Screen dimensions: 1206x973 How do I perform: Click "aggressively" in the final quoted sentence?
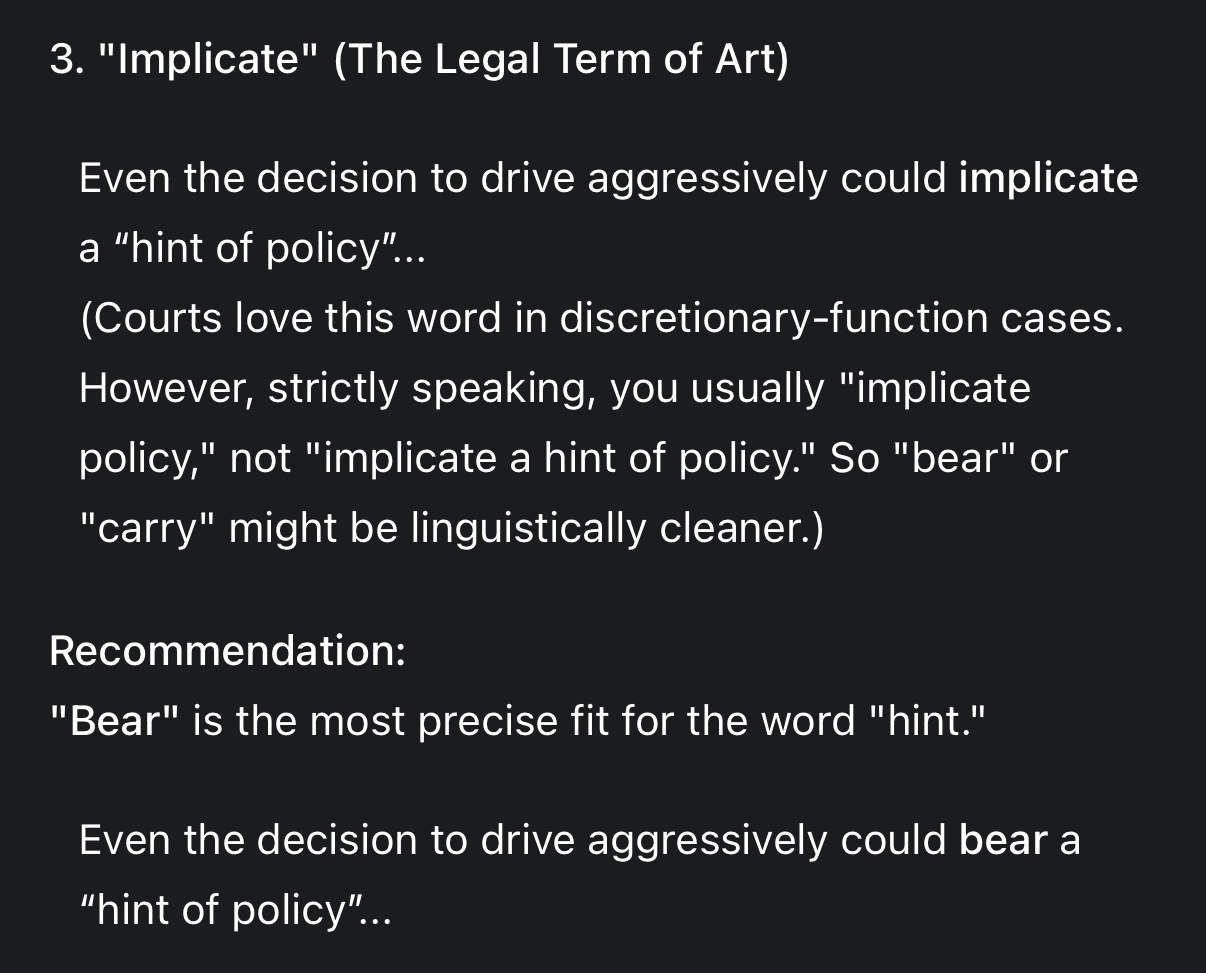[x=708, y=841]
